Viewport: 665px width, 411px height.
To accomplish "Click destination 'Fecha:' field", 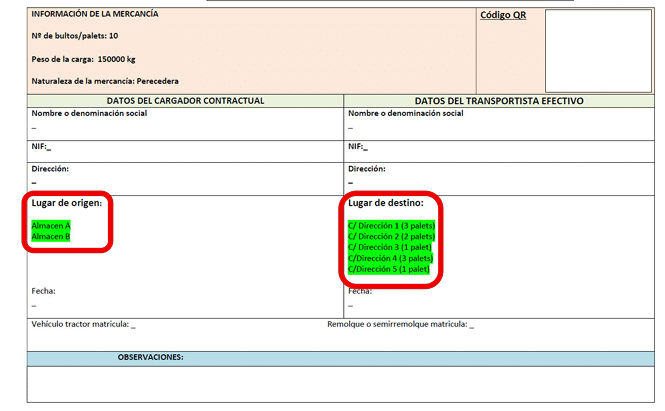I will tap(360, 291).
